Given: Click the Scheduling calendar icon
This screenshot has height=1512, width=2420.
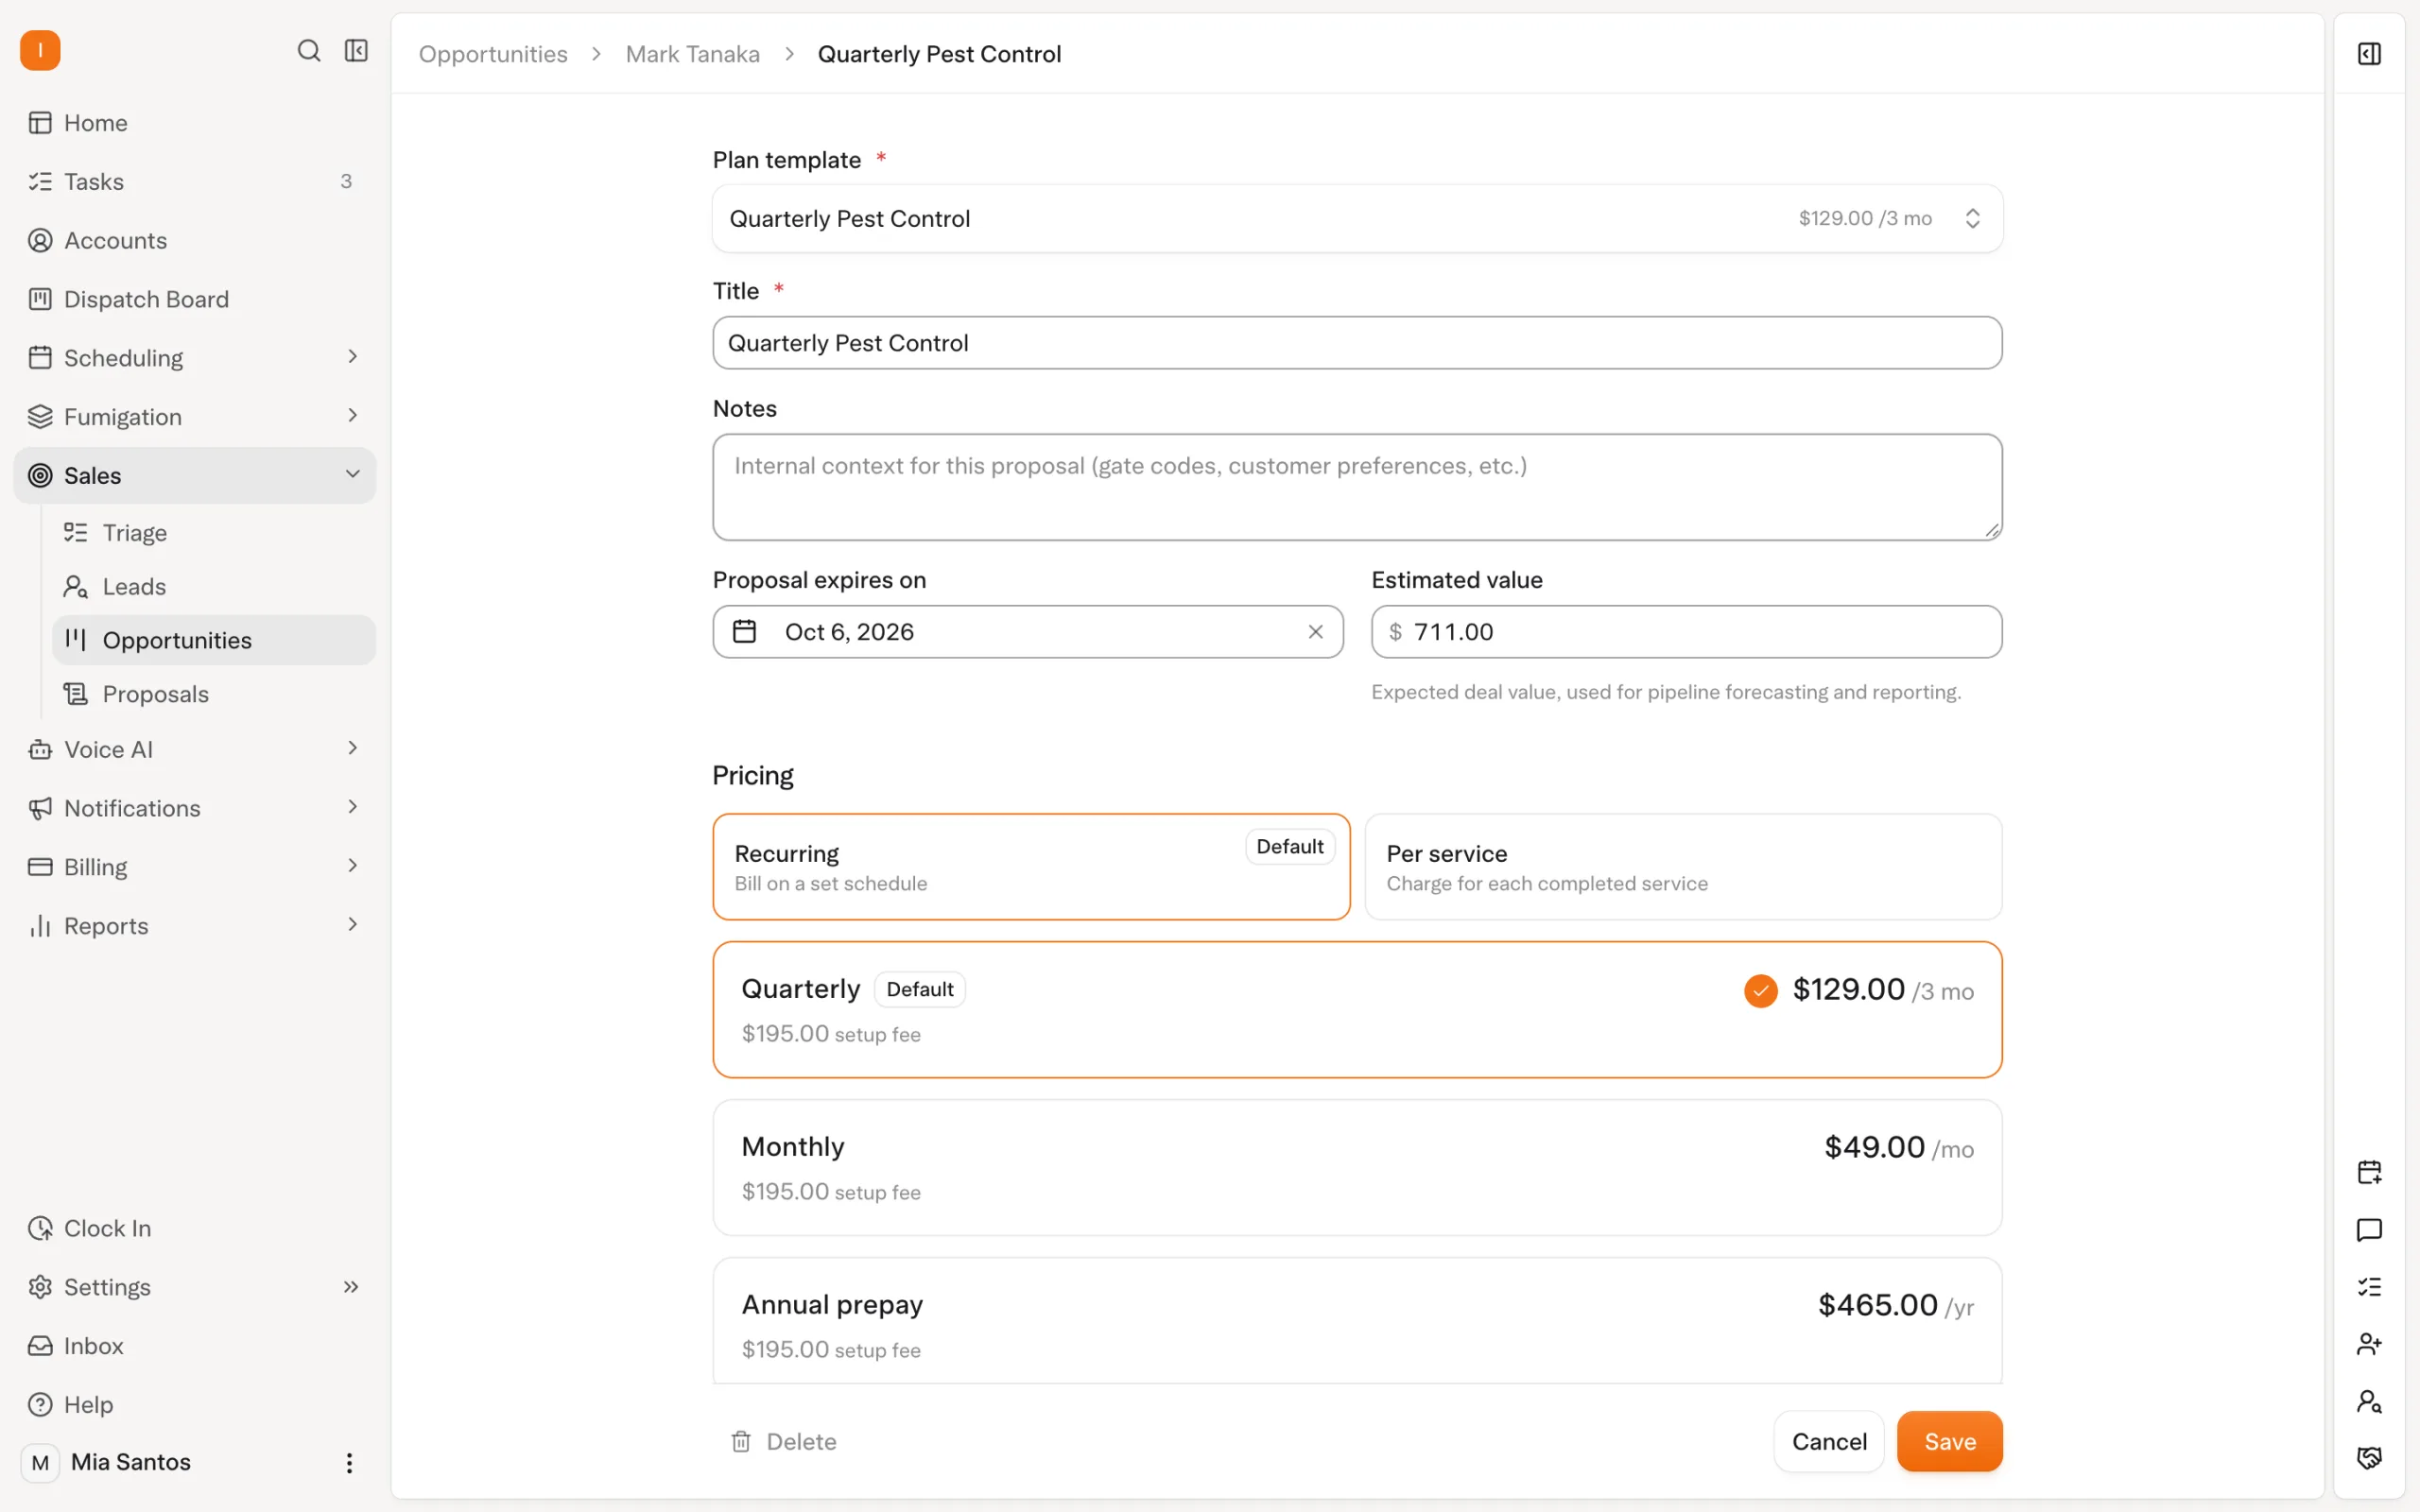Looking at the screenshot, I should tap(40, 358).
